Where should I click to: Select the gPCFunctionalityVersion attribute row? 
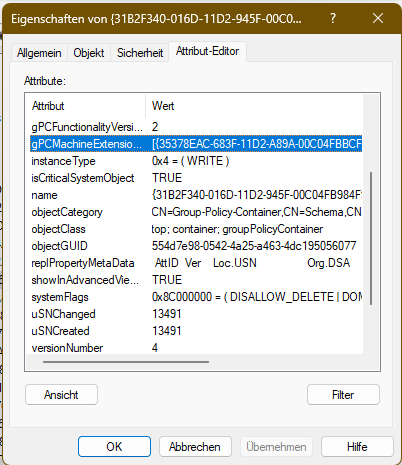[x=196, y=127]
